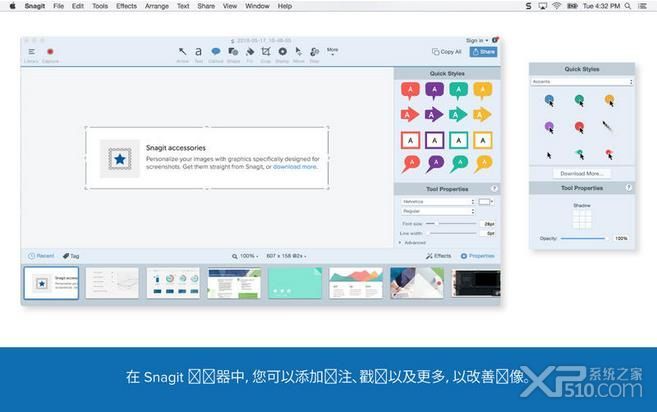
Task: Click the Copy All button
Action: click(447, 52)
